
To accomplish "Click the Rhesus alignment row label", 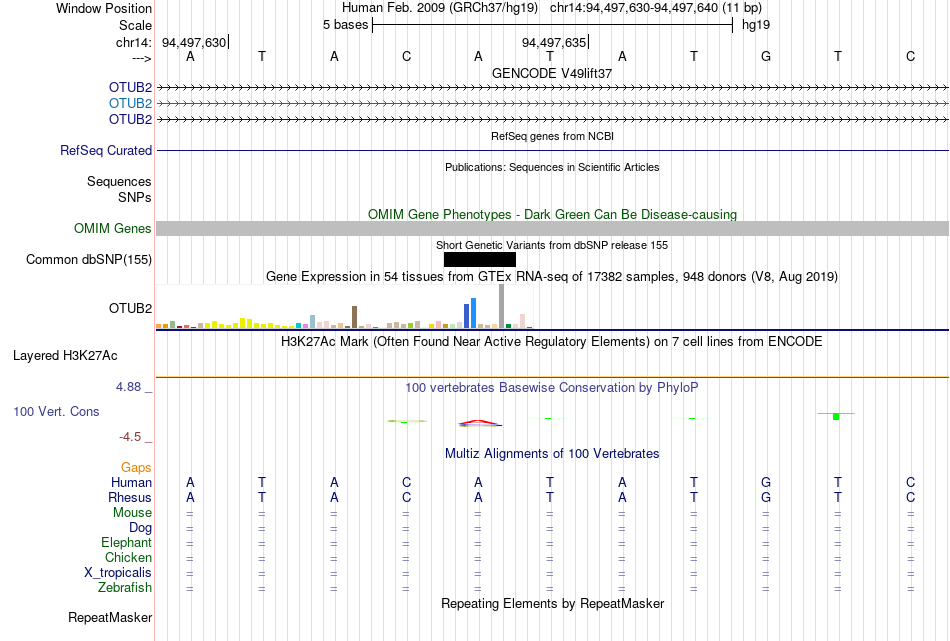I will [130, 497].
